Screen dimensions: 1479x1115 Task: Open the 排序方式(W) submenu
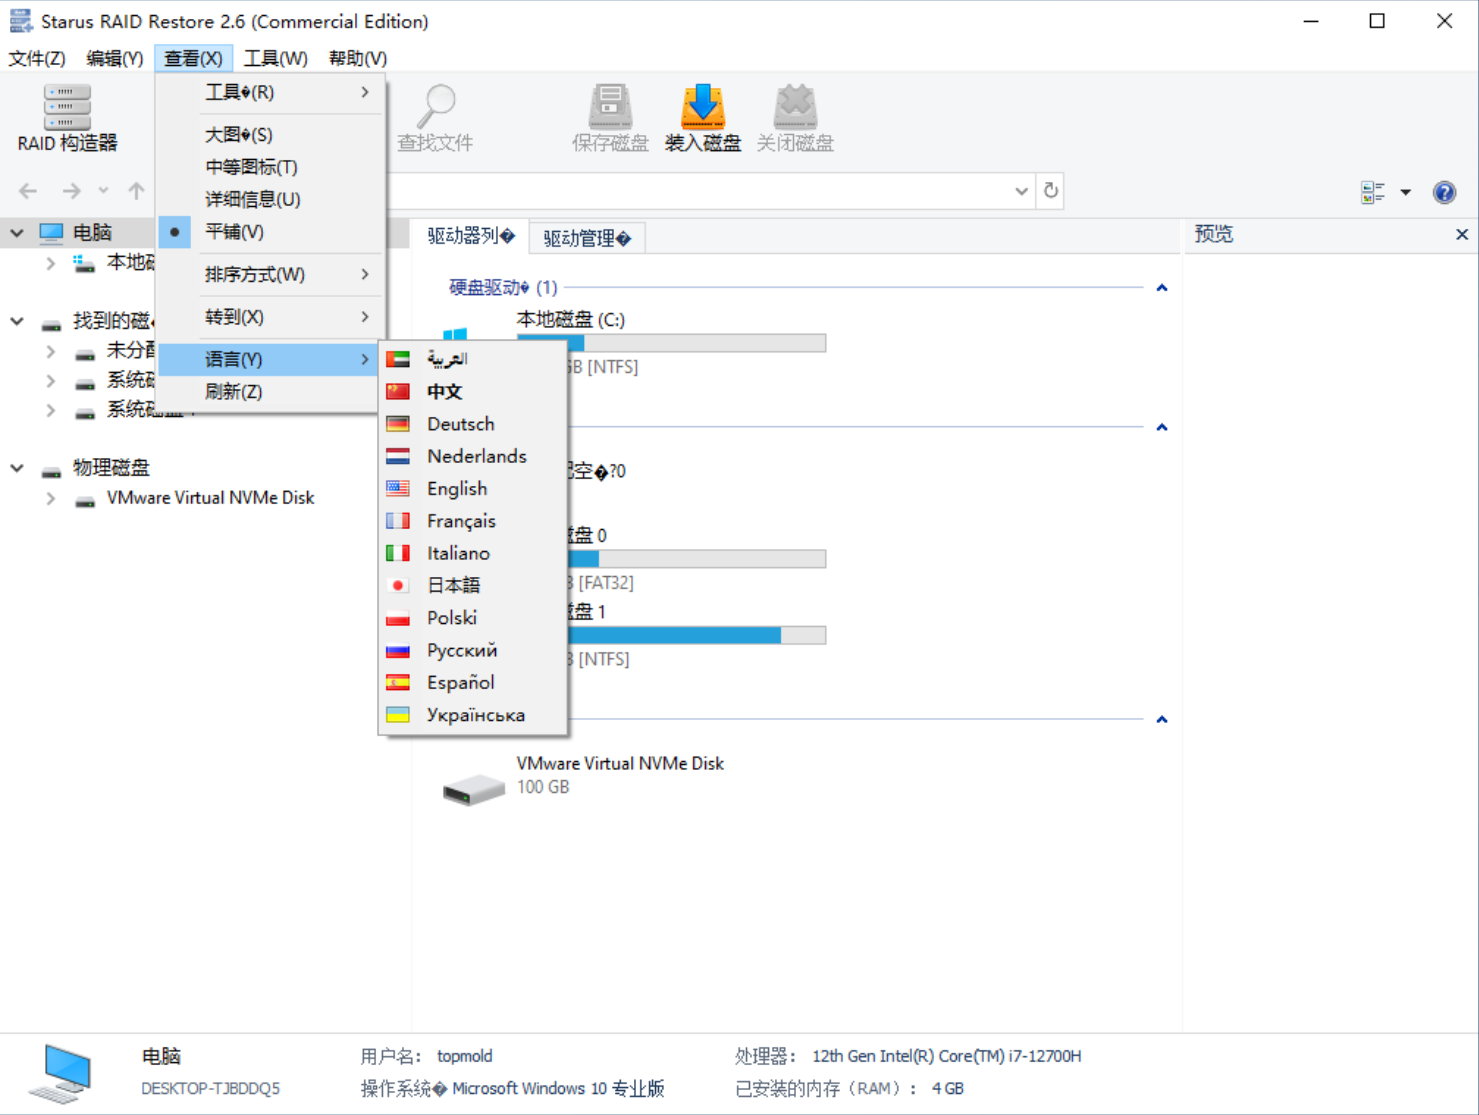(270, 274)
